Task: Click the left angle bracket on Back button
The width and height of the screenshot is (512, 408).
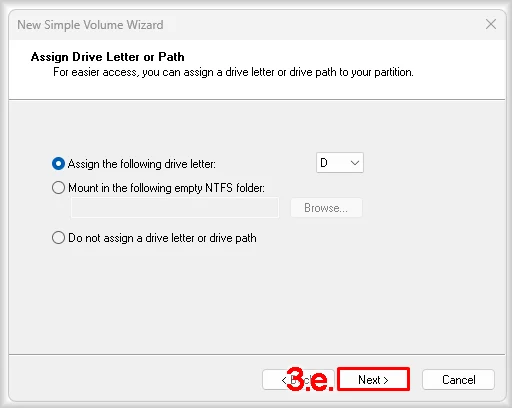Action: pyautogui.click(x=284, y=380)
